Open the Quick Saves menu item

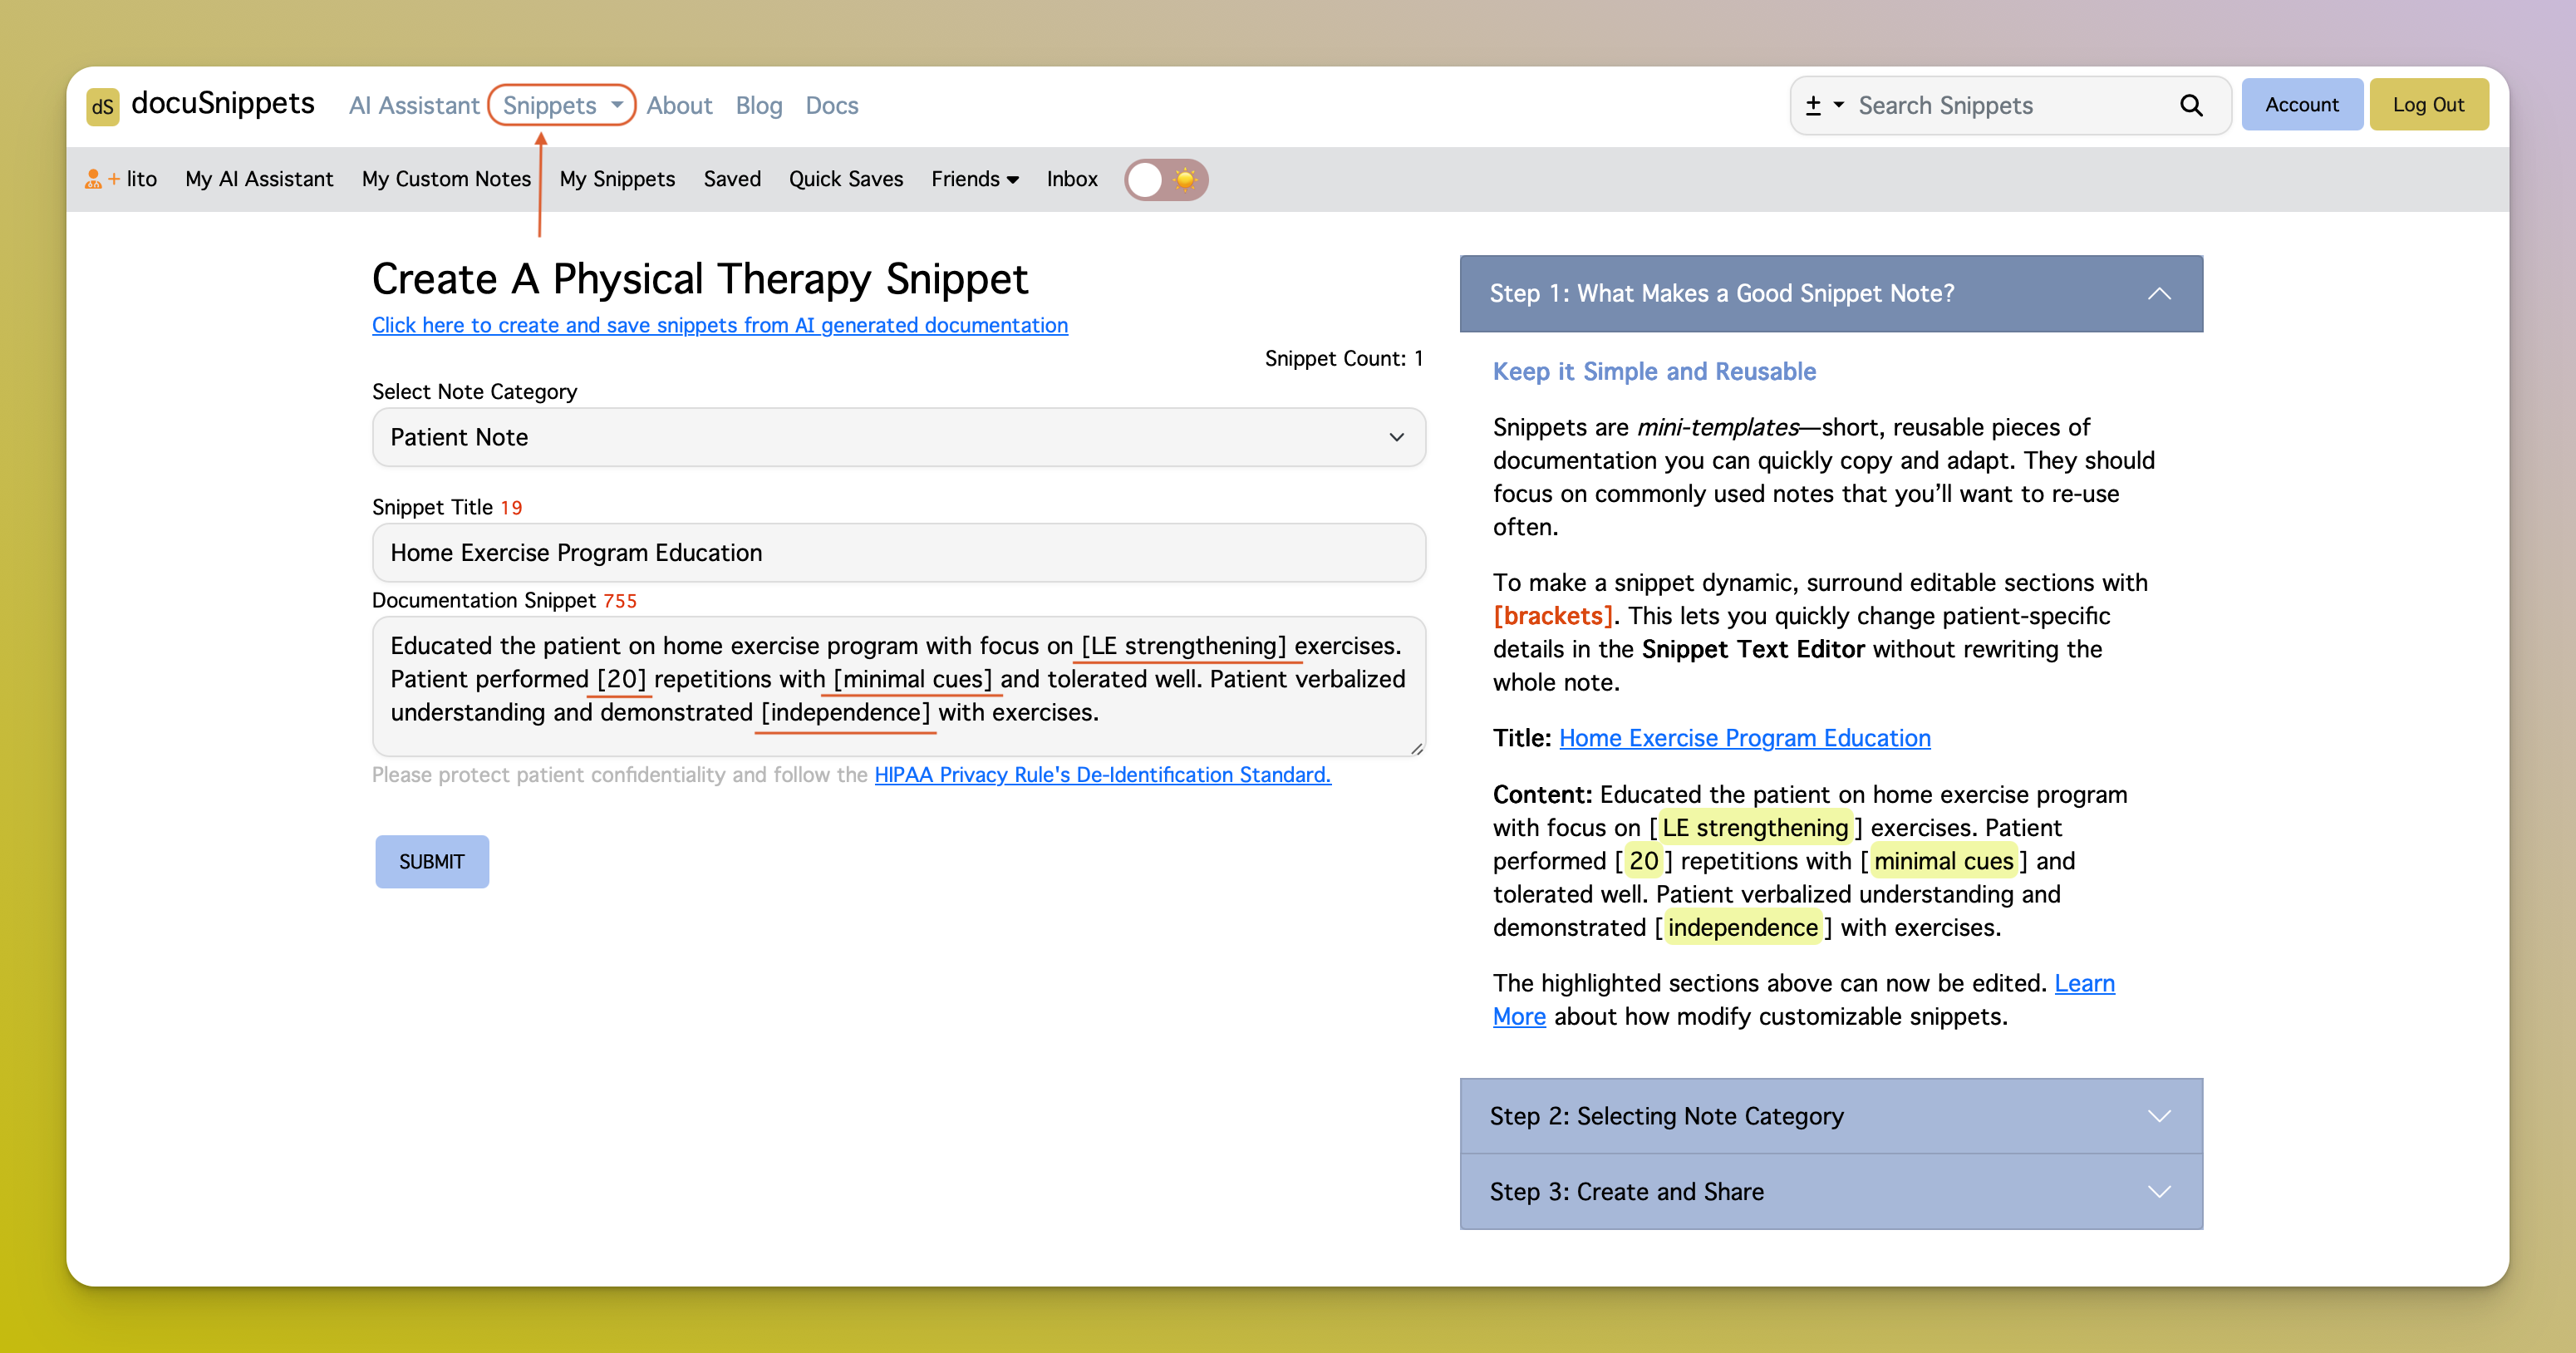click(845, 179)
